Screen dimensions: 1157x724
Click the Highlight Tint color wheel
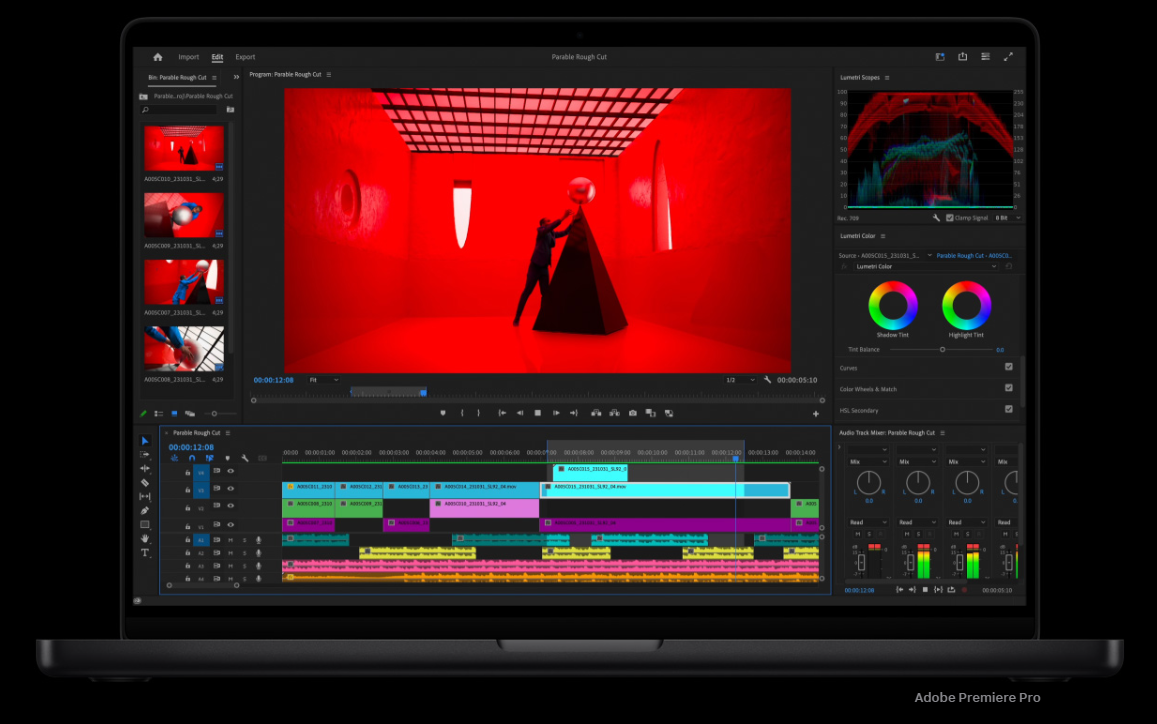966,305
